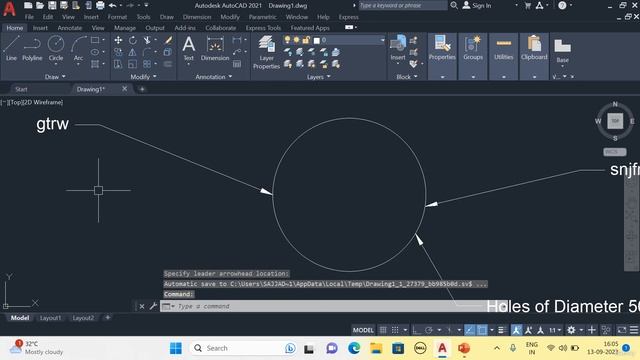The width and height of the screenshot is (640, 360).
Task: Open the Utilities panel button
Action: click(504, 49)
